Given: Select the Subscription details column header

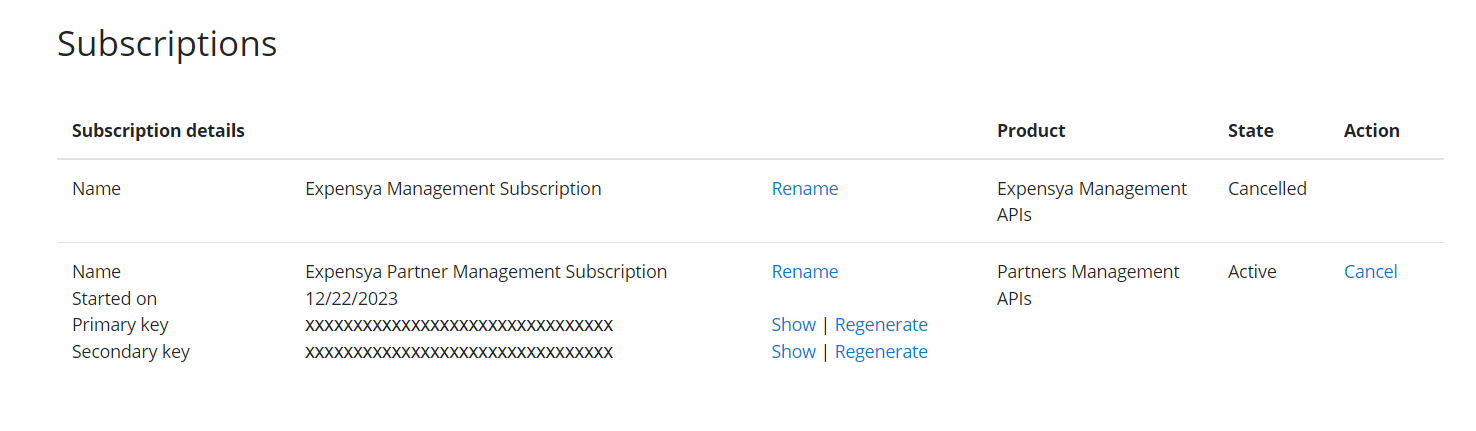Looking at the screenshot, I should click(x=158, y=131).
